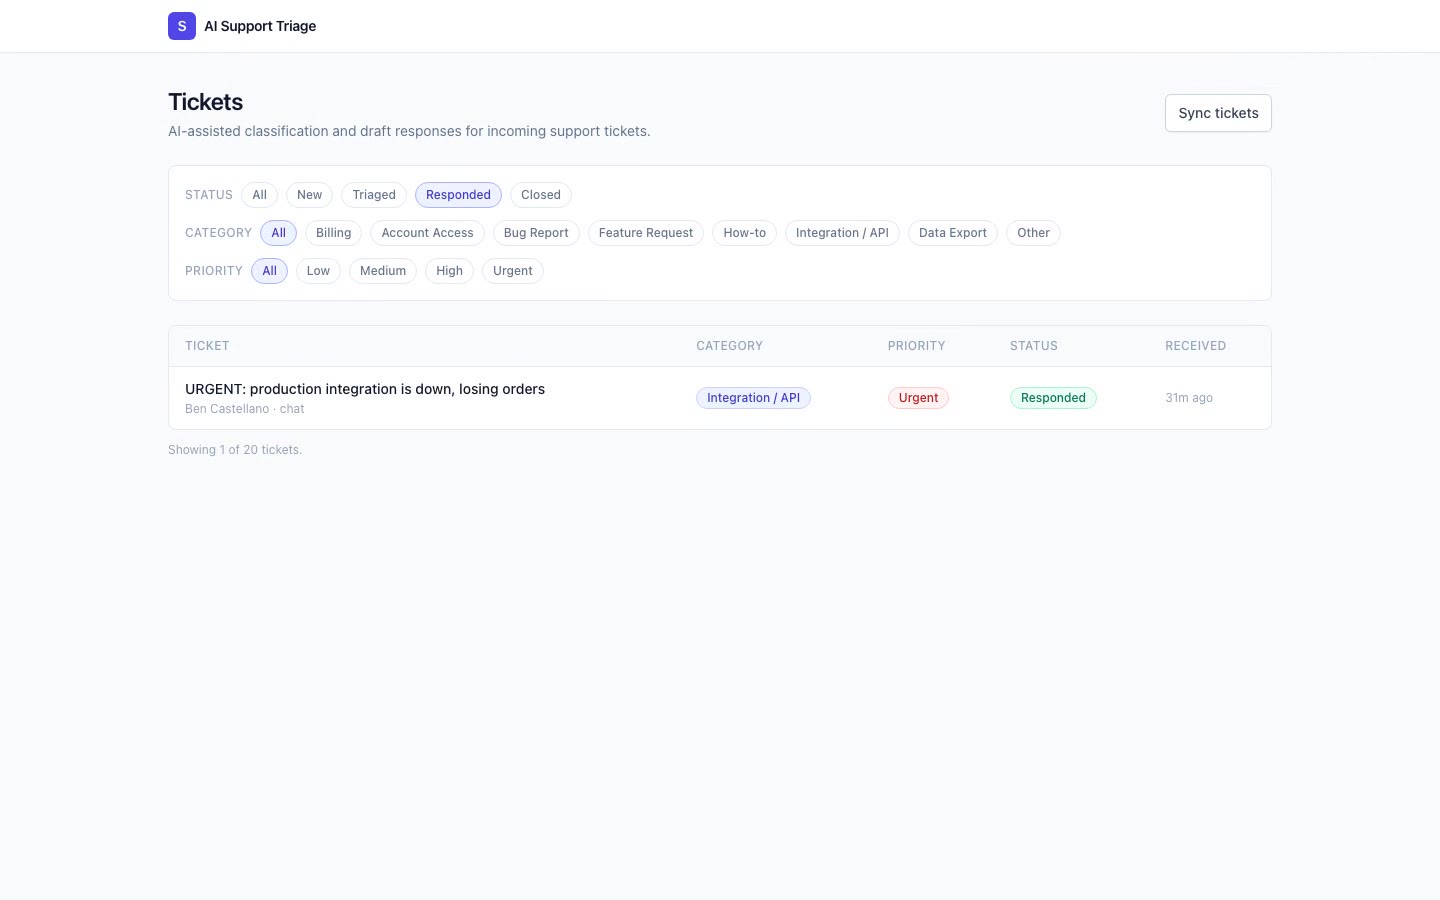
Task: Click the Sync tickets button
Action: 1218,113
